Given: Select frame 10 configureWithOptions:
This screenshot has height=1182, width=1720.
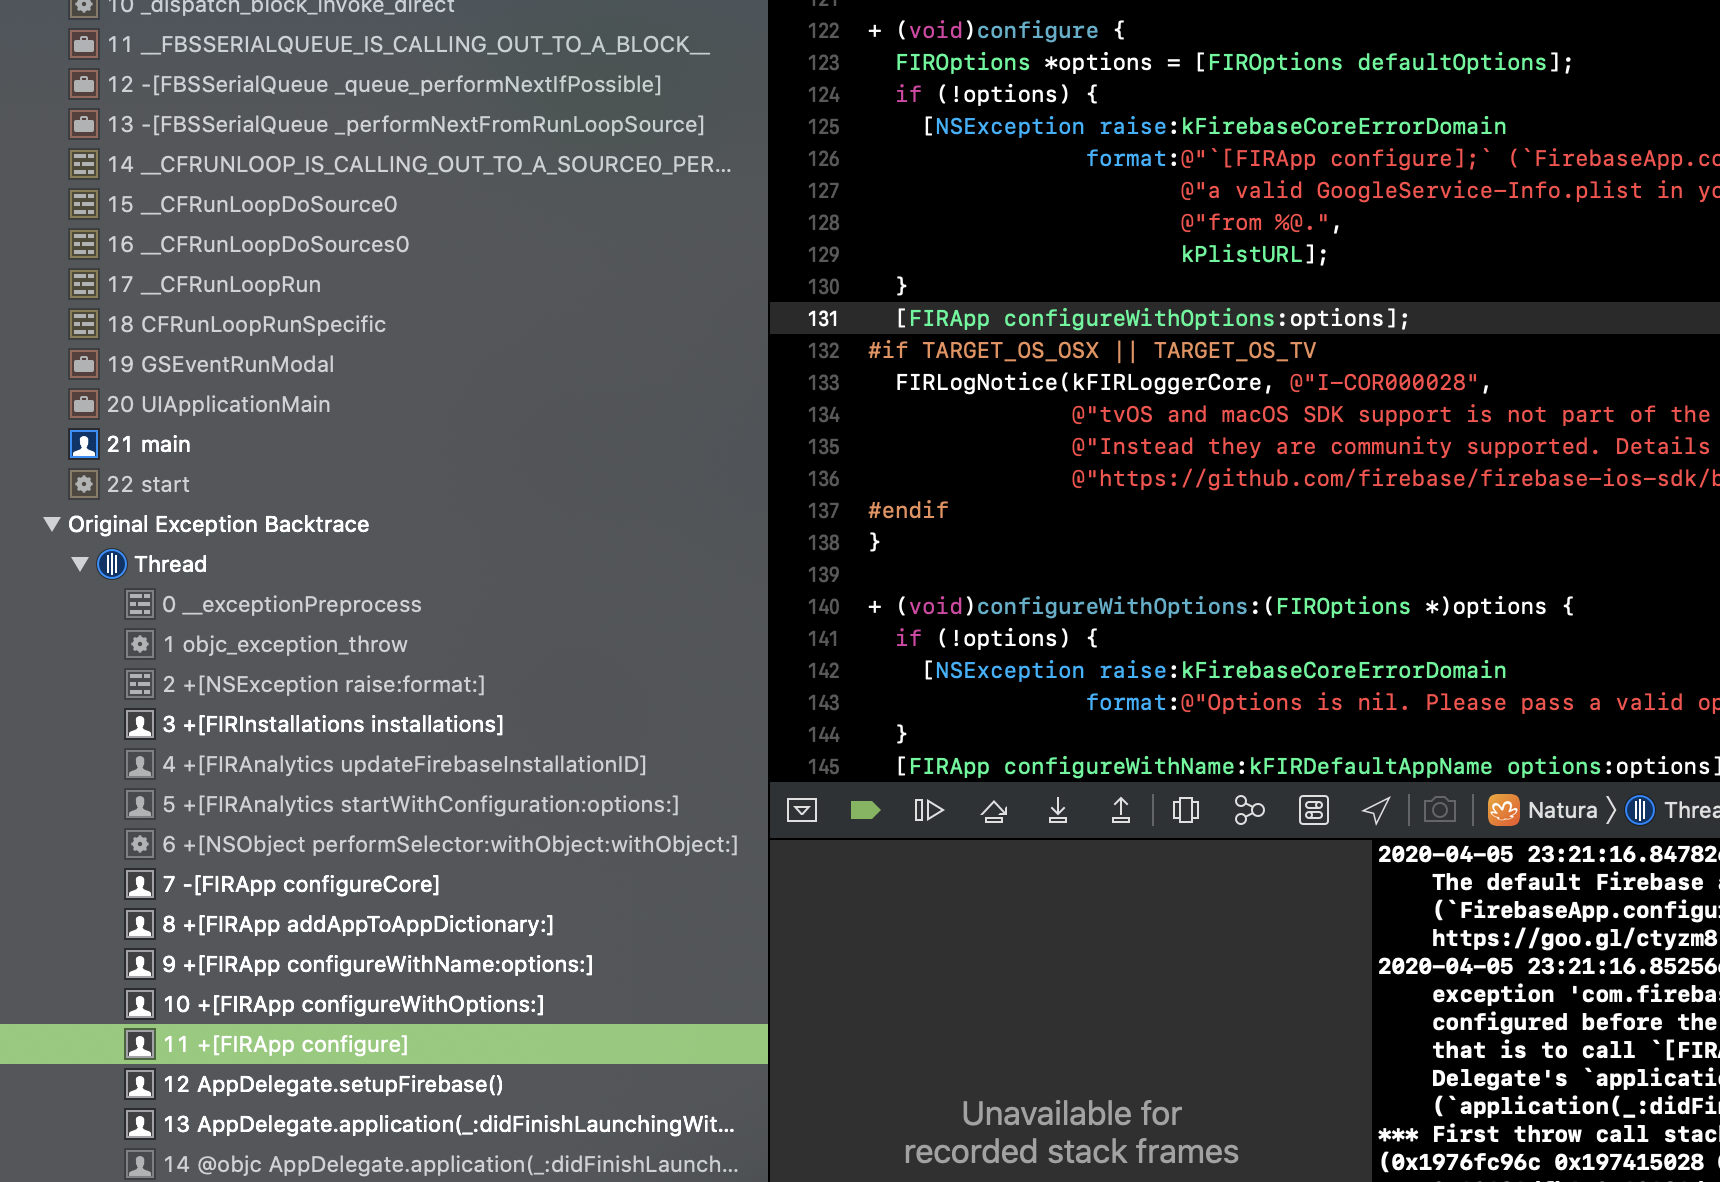Looking at the screenshot, I should tap(384, 1004).
